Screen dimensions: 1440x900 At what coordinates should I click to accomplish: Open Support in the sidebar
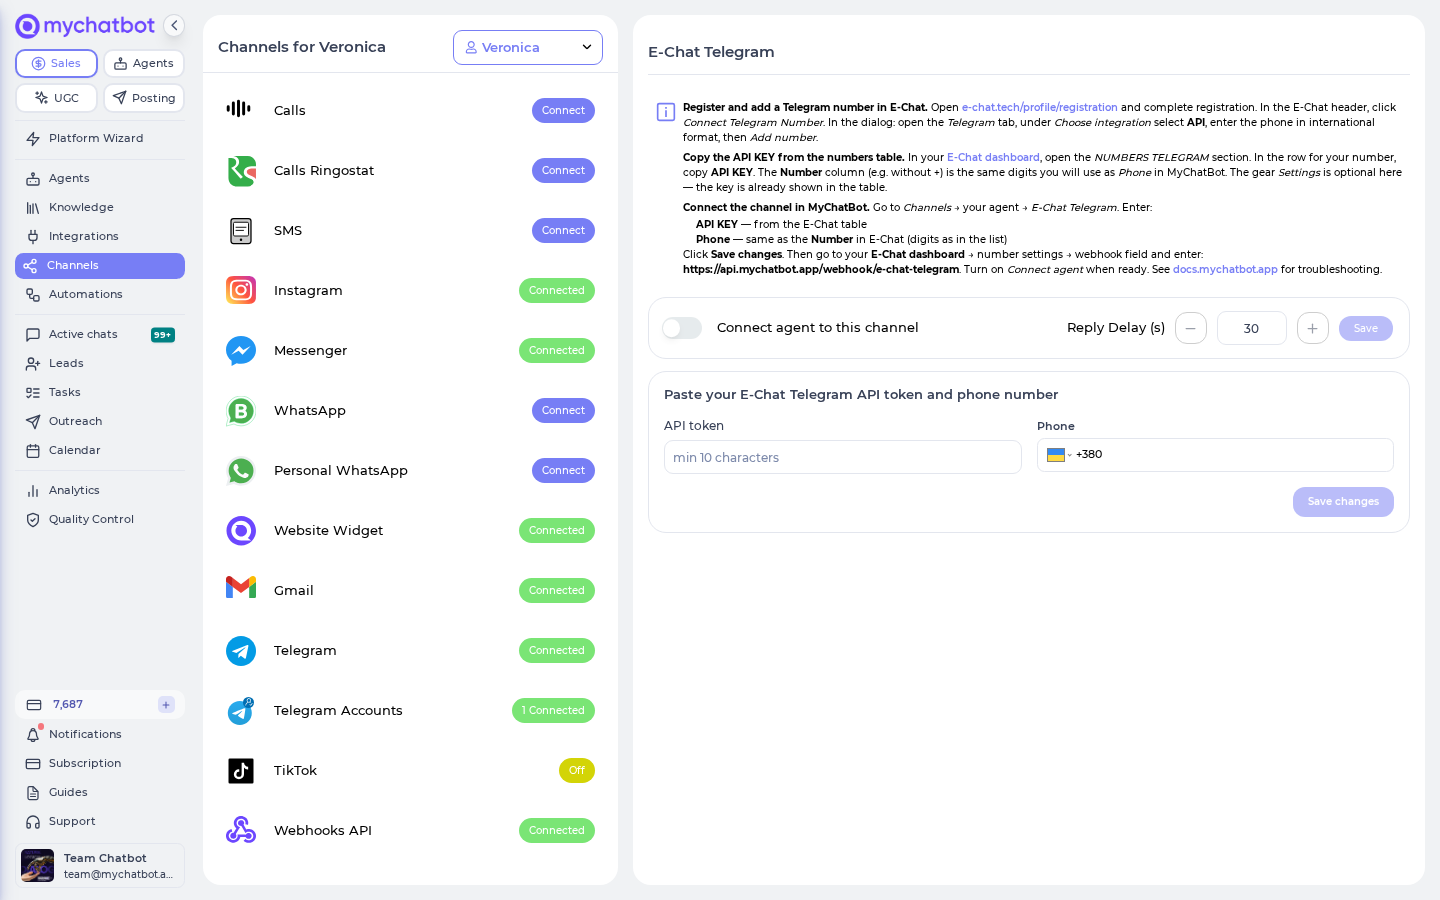point(99,821)
